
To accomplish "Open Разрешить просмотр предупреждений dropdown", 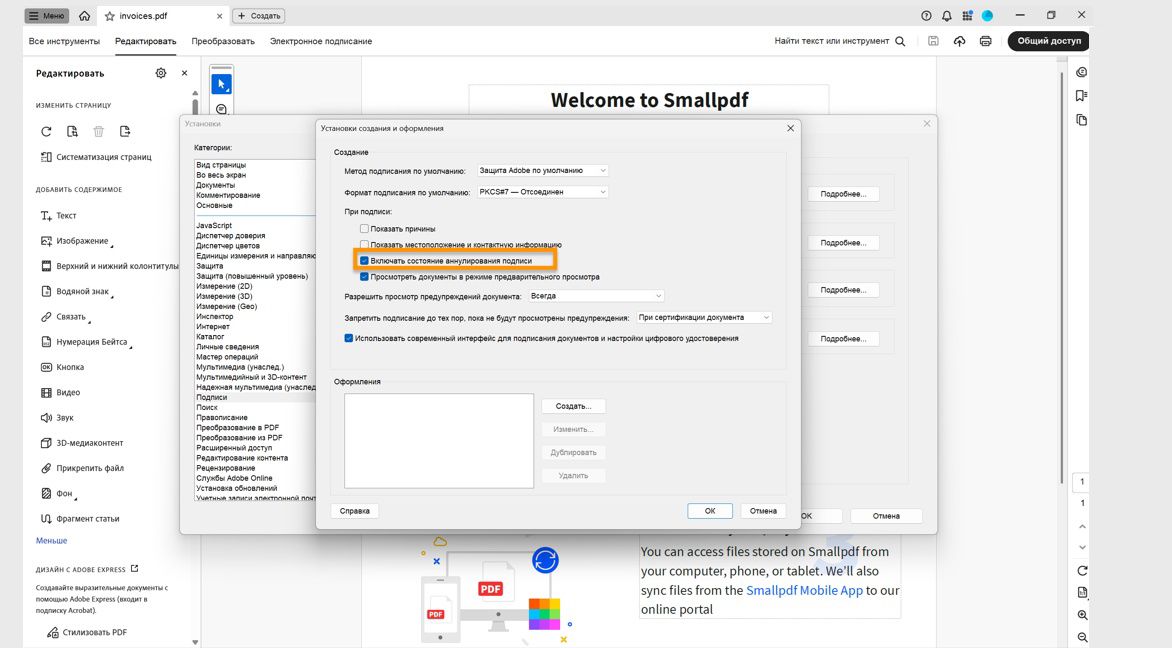I will tap(596, 296).
